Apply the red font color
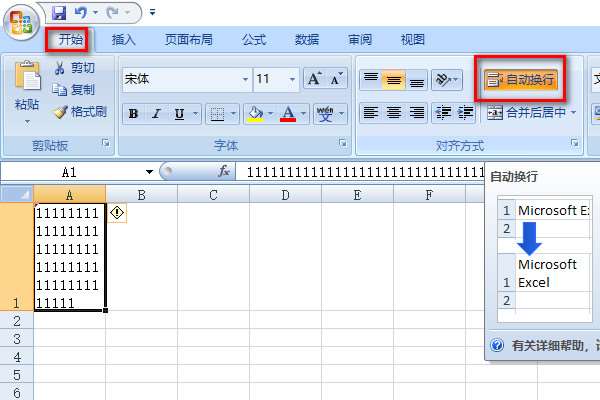The image size is (600, 400). pos(288,114)
